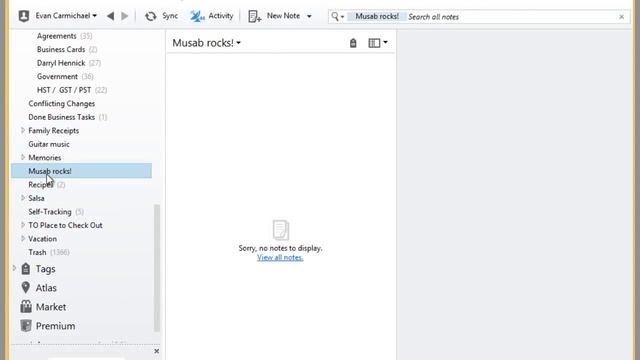Click the account avatar icon

tap(24, 16)
